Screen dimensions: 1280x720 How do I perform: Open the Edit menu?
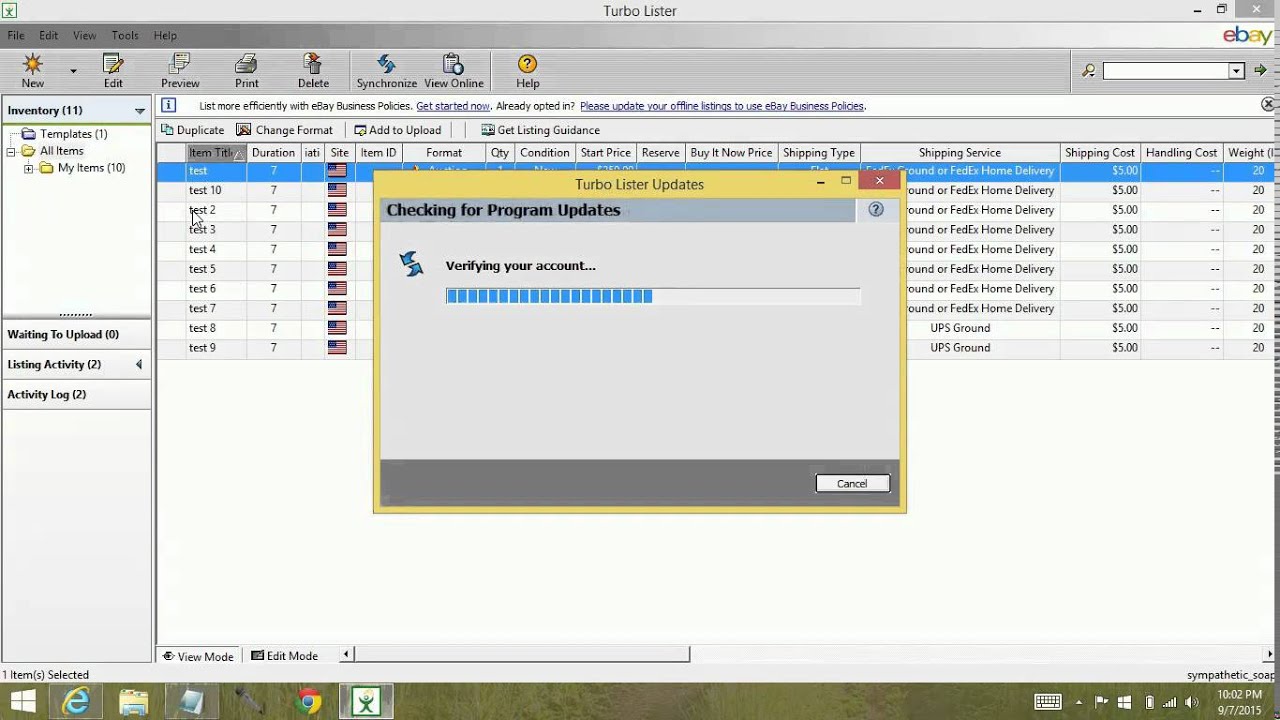click(48, 35)
